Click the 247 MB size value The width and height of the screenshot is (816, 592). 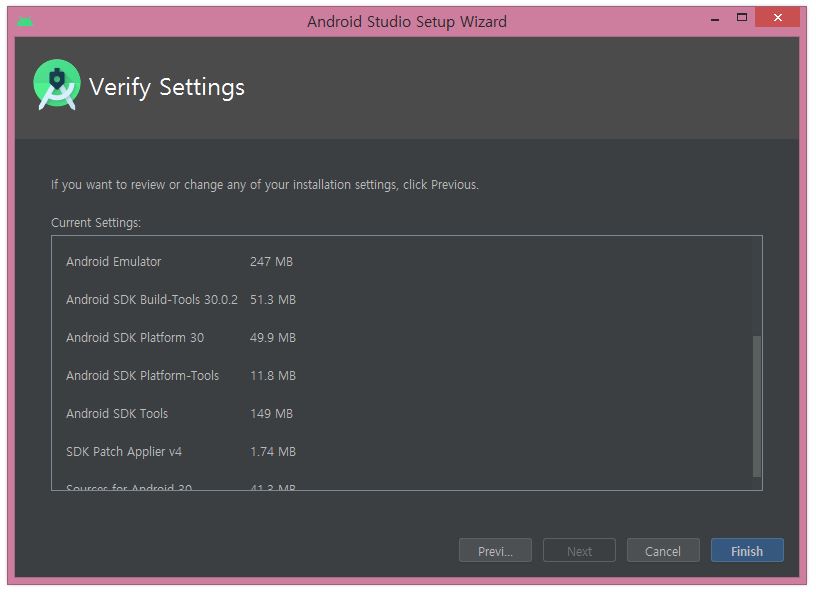click(x=271, y=261)
